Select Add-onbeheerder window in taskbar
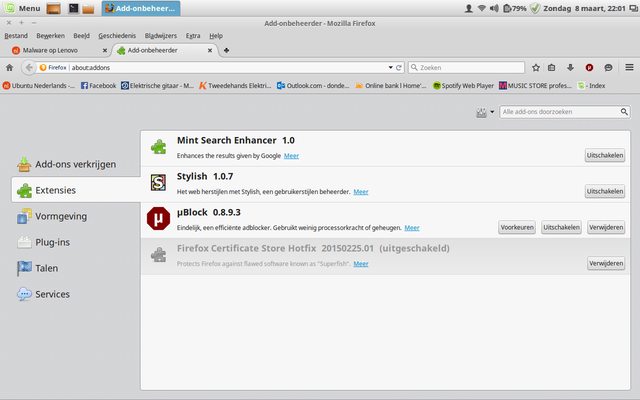640x400 pixels. [141, 8]
